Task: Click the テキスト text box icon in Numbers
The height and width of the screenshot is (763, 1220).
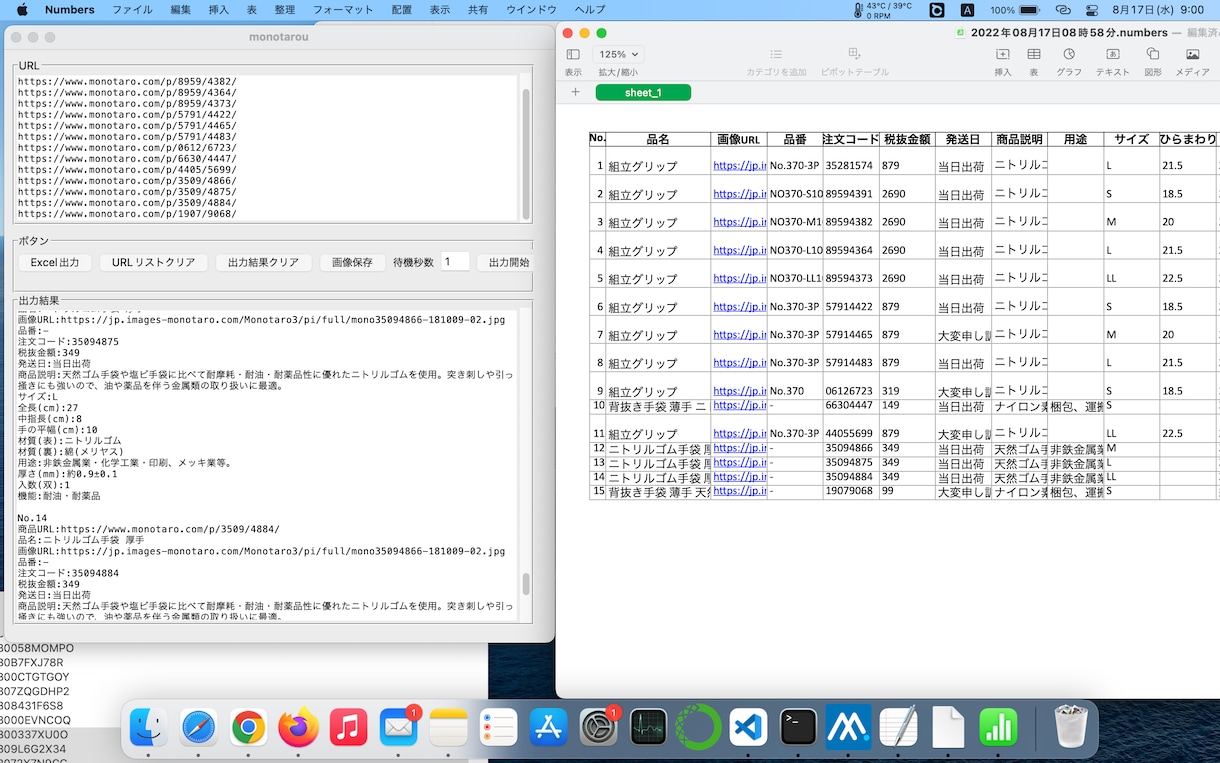Action: [x=1112, y=55]
